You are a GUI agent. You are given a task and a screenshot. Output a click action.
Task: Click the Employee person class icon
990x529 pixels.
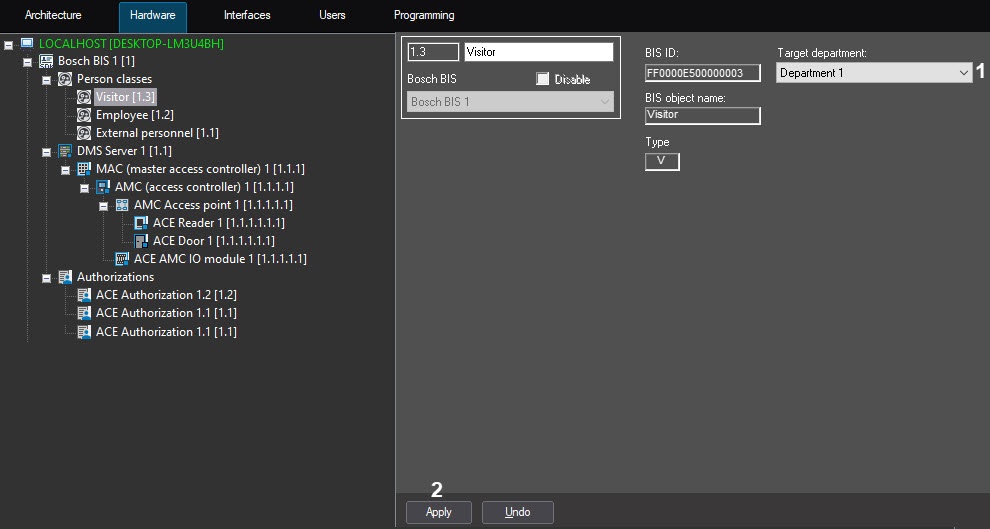[x=84, y=115]
